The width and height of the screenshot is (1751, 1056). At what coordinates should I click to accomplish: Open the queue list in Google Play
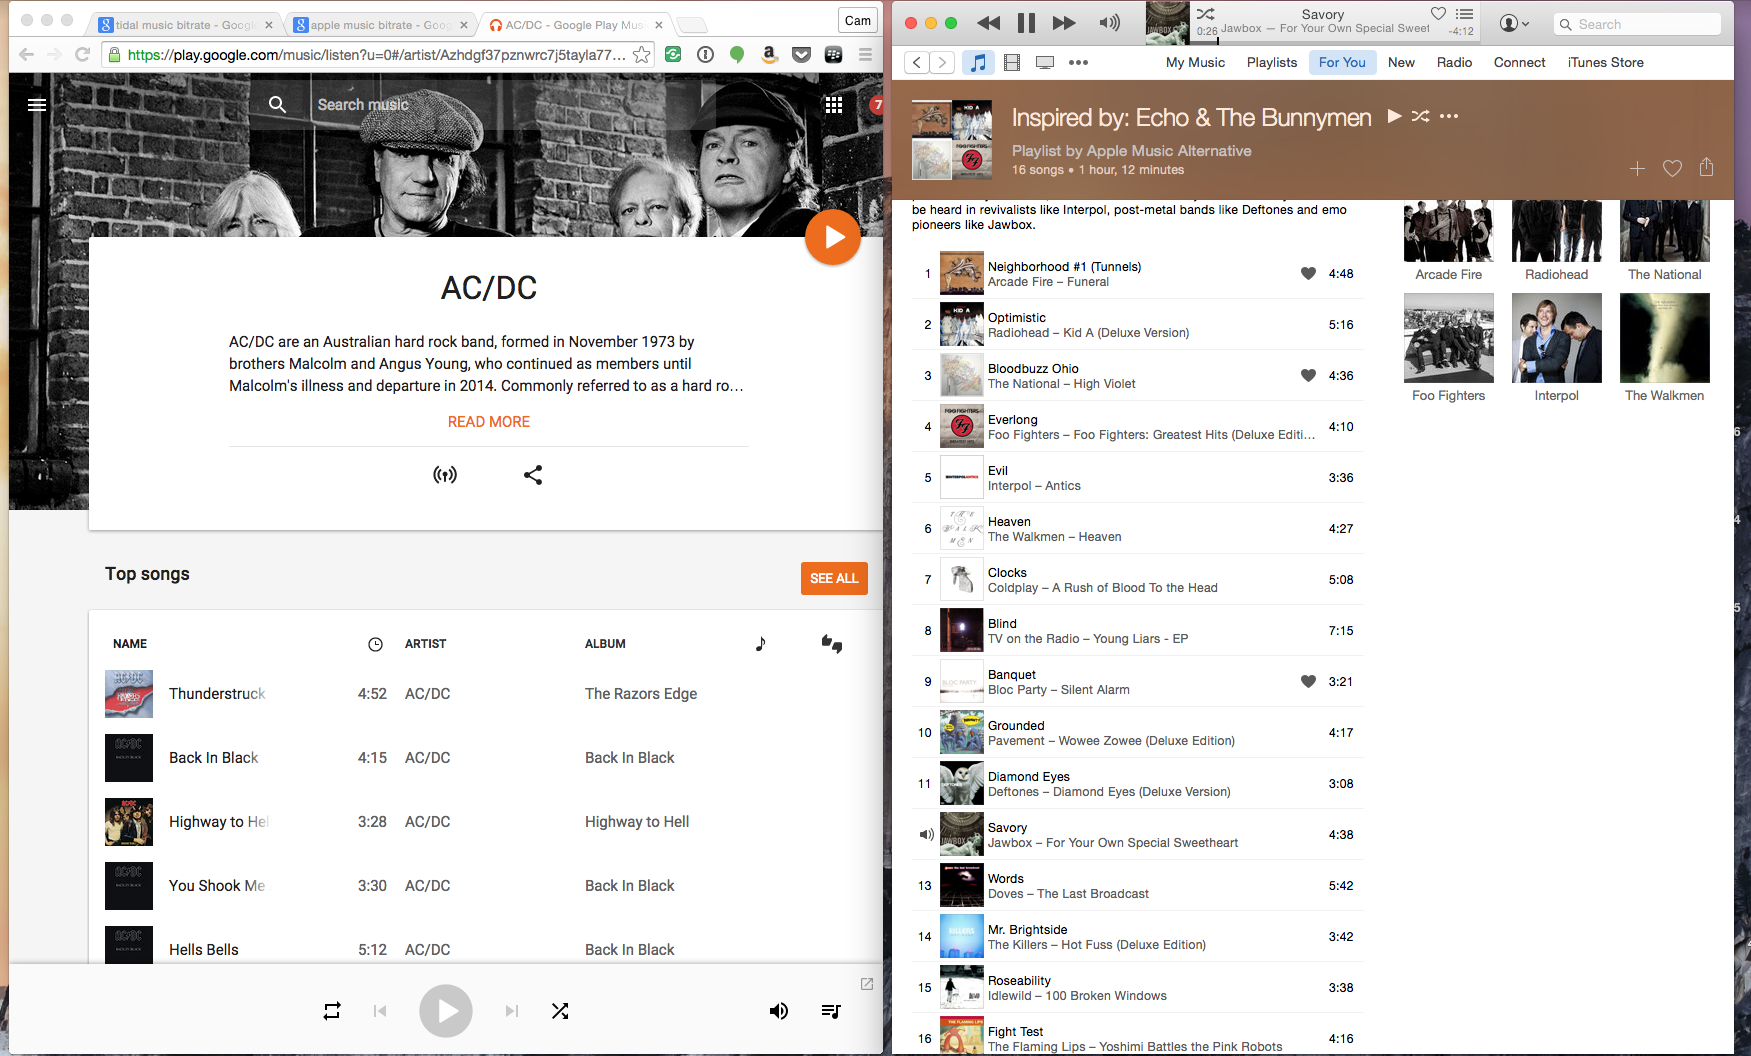tap(831, 1011)
